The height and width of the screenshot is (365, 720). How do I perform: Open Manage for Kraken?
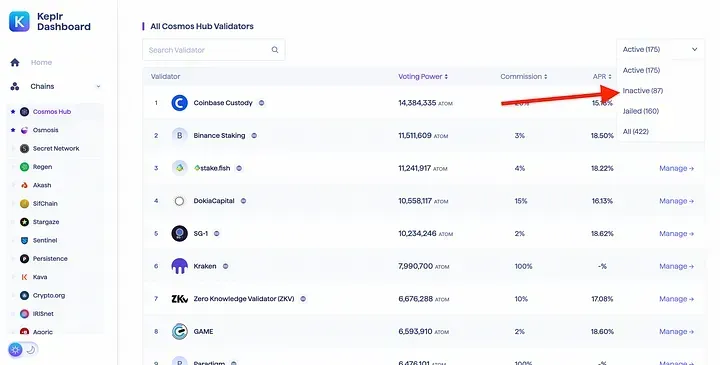(676, 266)
